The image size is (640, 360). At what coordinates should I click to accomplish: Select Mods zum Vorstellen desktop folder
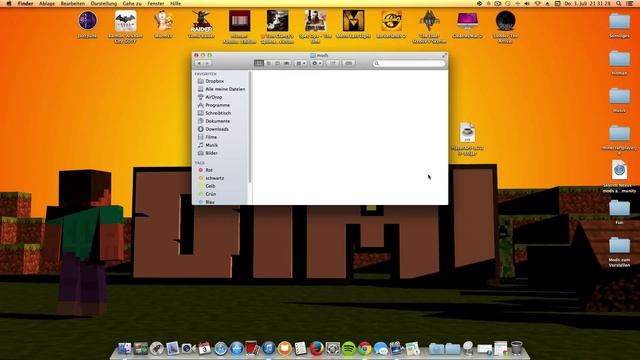point(620,246)
